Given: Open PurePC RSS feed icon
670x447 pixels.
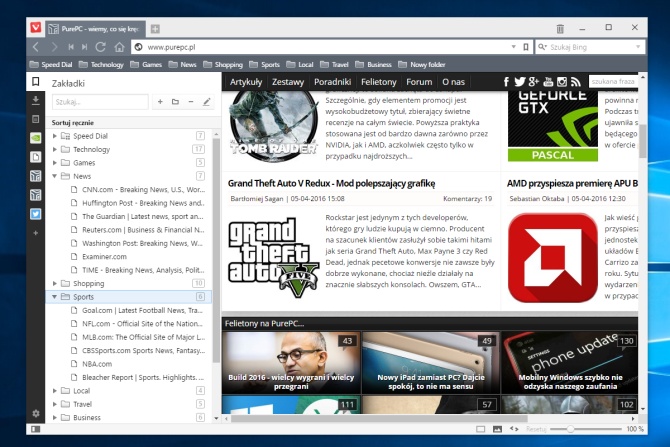Looking at the screenshot, I should pos(576,82).
